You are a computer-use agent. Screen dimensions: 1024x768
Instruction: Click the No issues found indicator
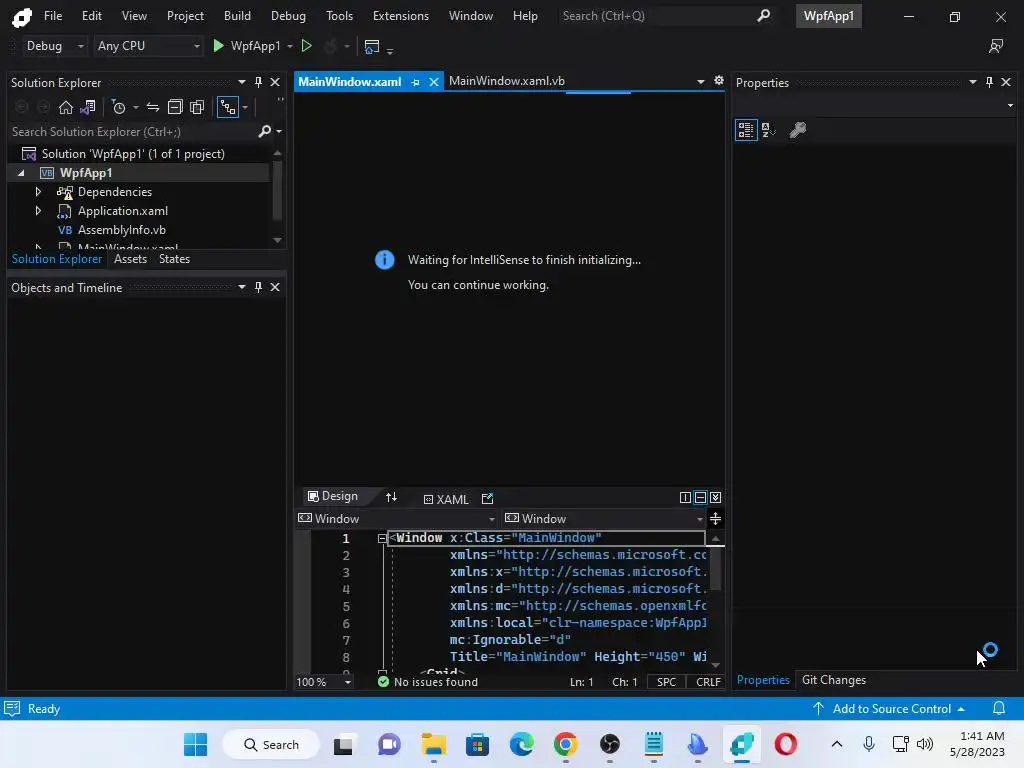(428, 682)
